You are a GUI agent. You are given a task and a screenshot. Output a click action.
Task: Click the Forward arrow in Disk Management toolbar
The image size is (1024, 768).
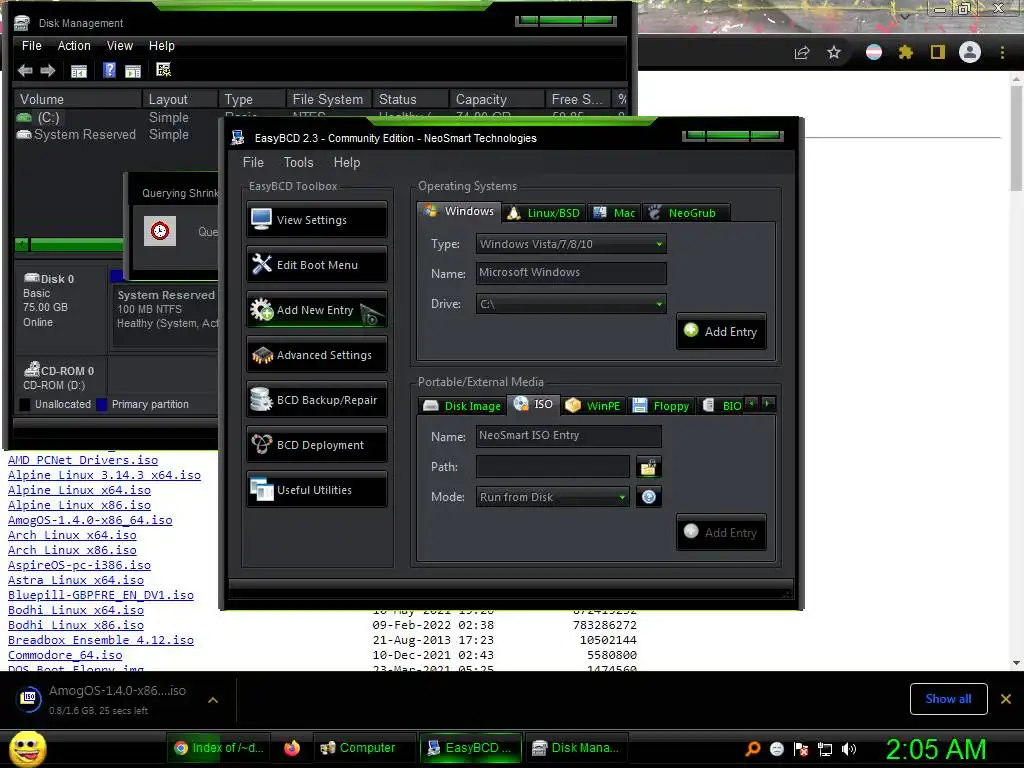tap(48, 71)
